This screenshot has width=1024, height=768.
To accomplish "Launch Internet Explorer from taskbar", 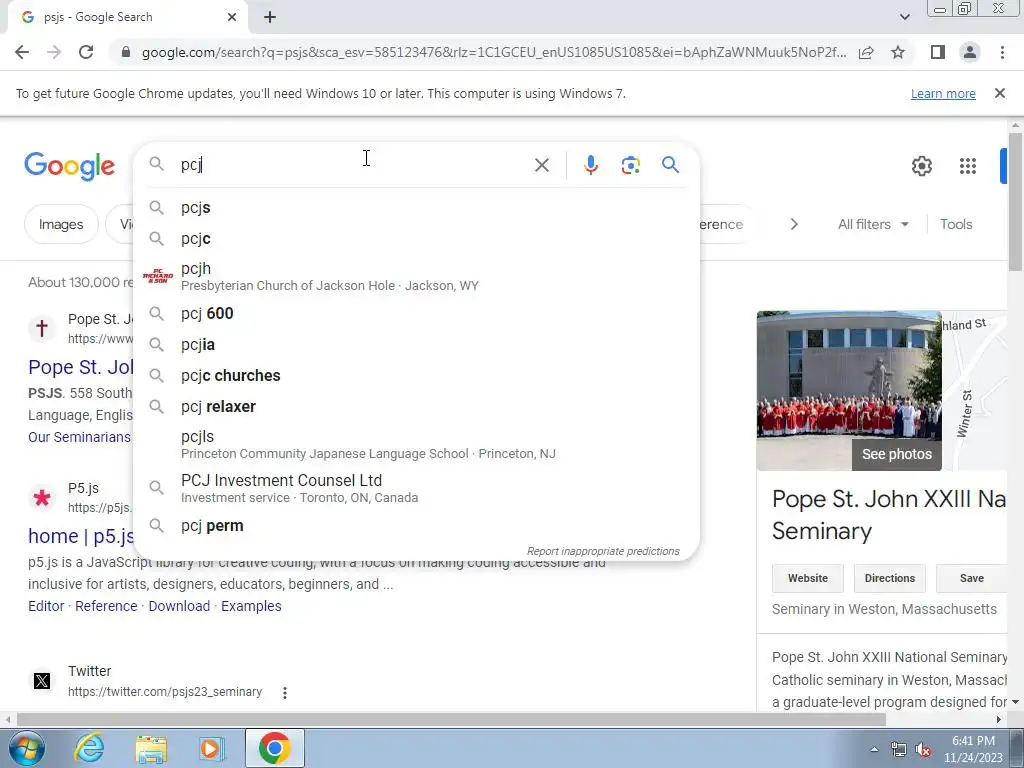I will (x=88, y=748).
